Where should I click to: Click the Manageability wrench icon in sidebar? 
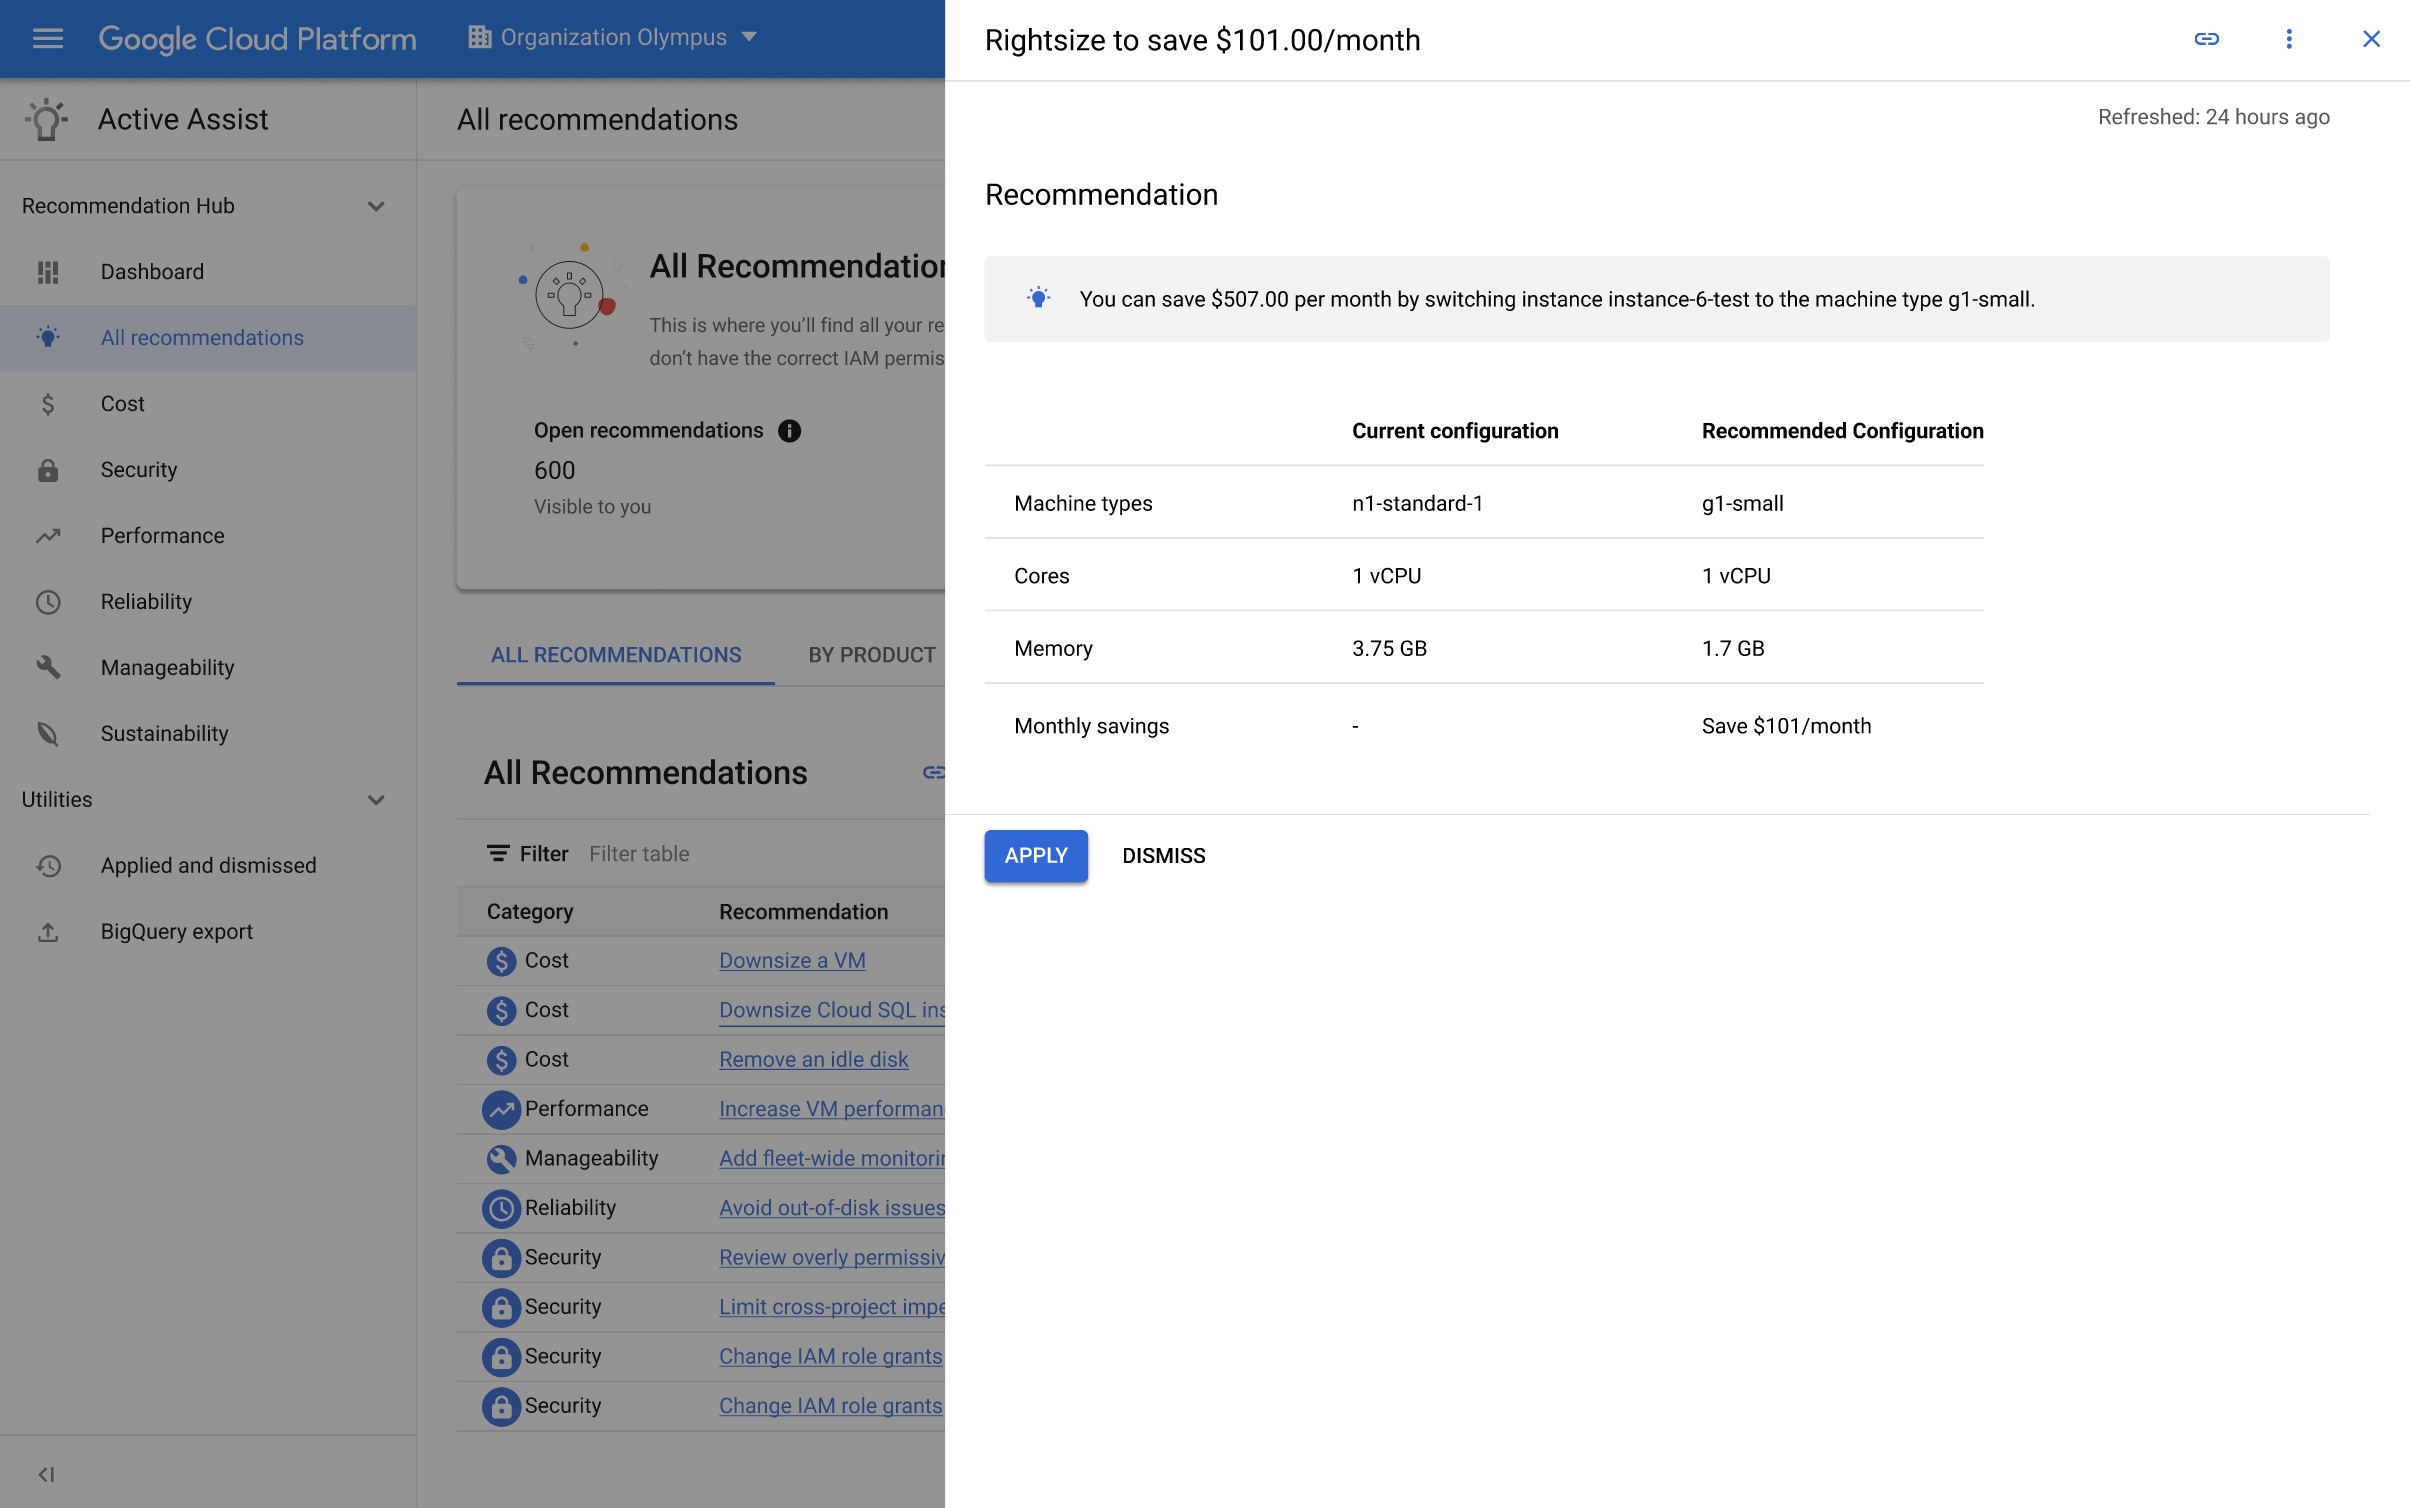click(47, 667)
